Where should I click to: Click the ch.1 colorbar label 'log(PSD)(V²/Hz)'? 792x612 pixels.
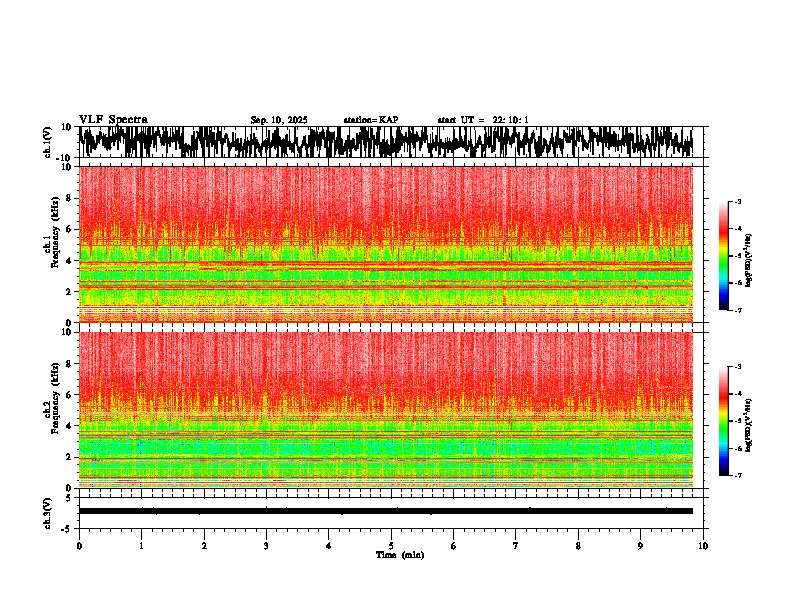coord(748,260)
